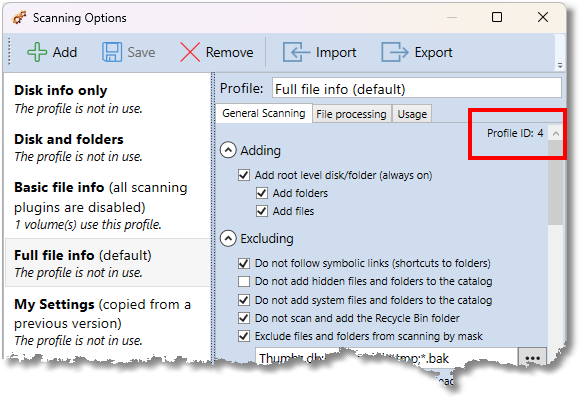581x401 pixels.
Task: Select the My Settings profile
Action: tap(108, 322)
